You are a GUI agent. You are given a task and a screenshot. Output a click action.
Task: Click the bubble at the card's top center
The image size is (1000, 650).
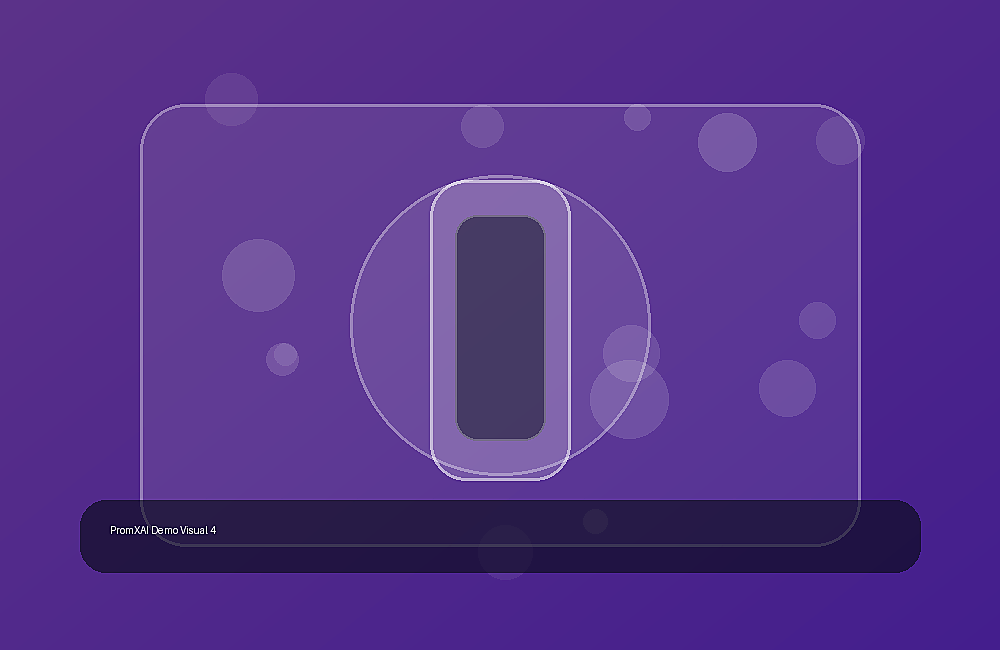point(482,126)
